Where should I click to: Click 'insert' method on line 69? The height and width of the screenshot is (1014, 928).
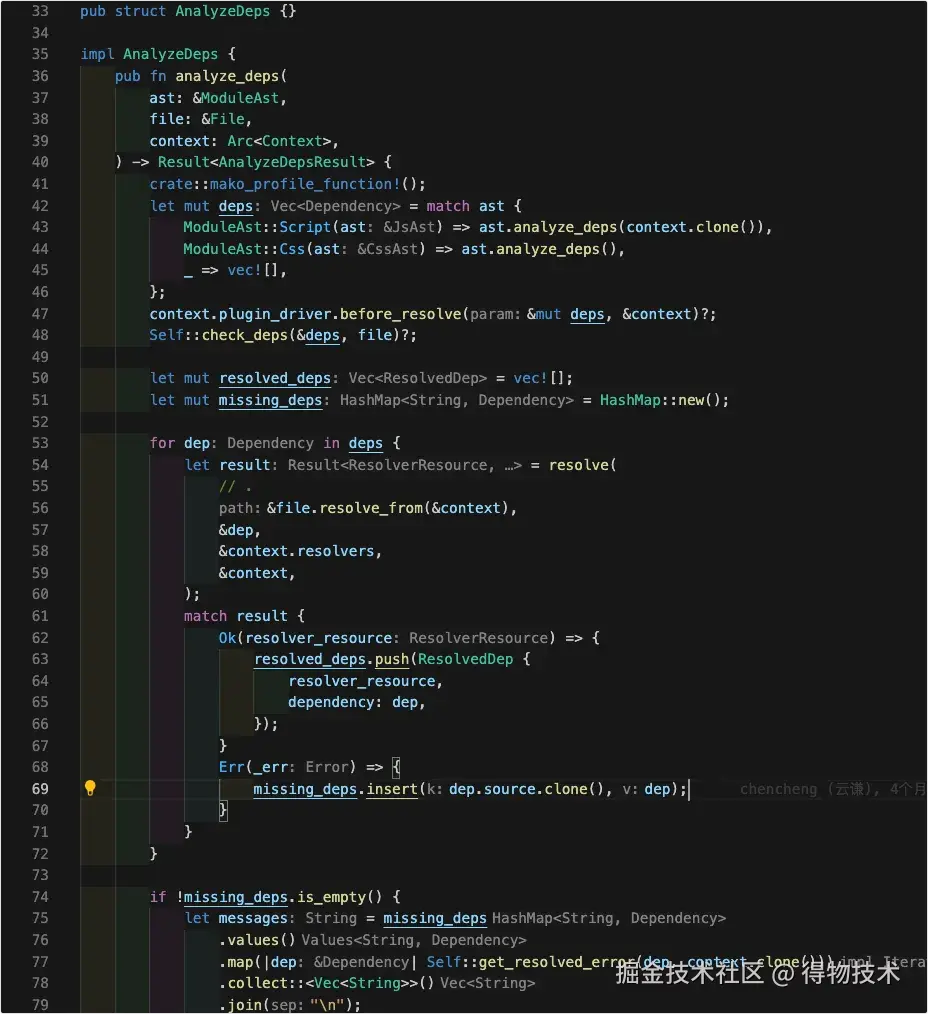(392, 789)
